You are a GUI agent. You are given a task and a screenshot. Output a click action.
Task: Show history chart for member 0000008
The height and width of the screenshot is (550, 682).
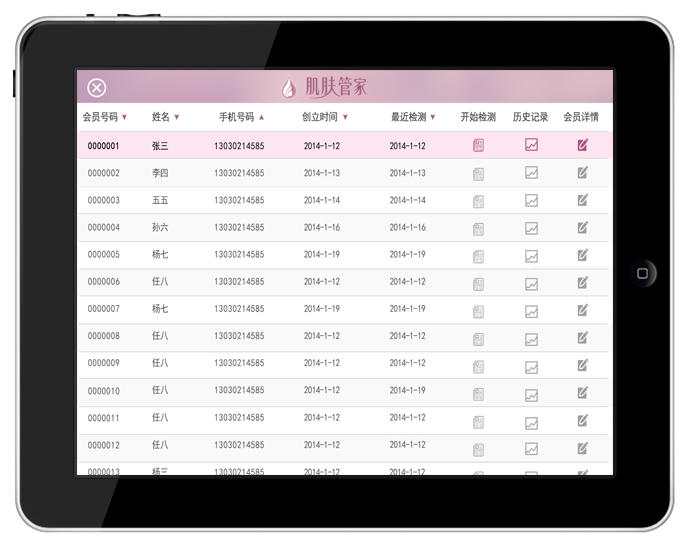(x=531, y=336)
